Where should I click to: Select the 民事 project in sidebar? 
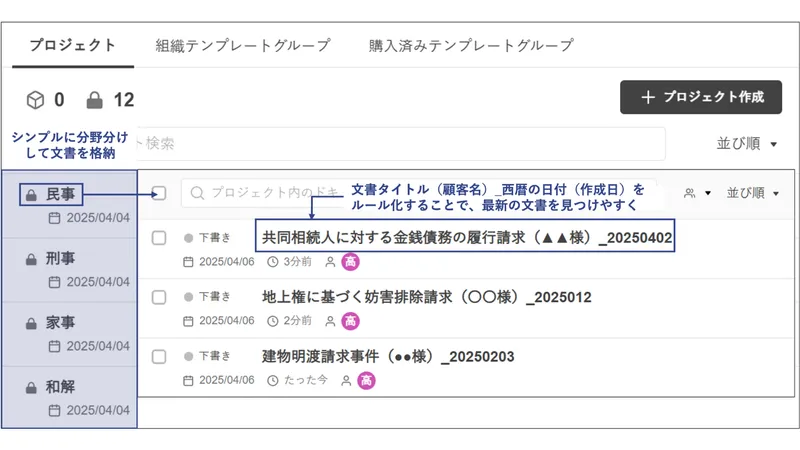(x=70, y=205)
